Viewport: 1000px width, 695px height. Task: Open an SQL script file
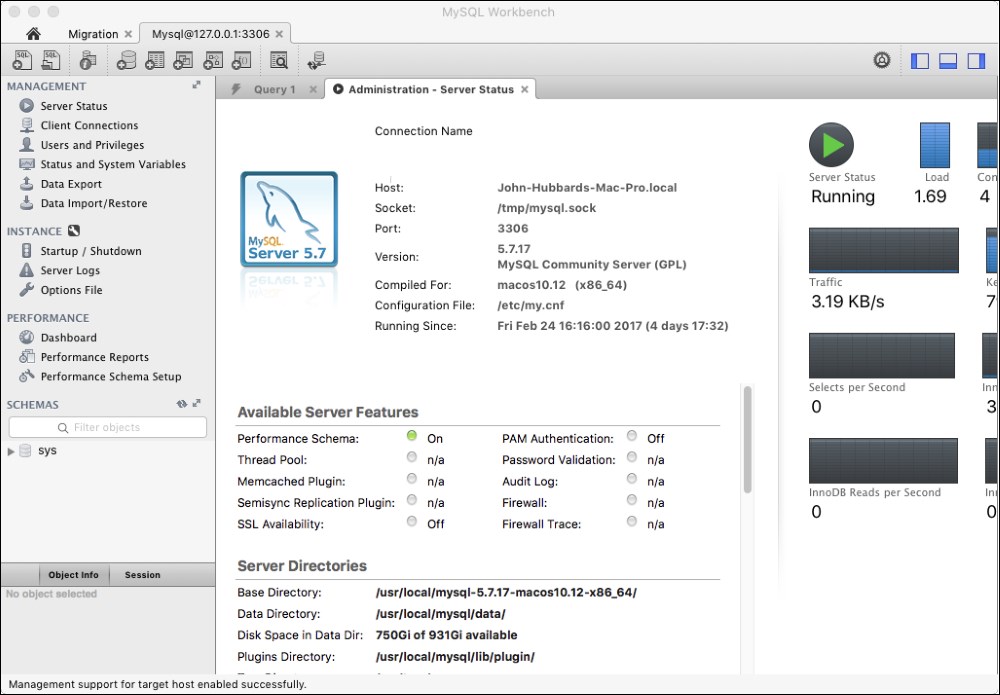click(51, 60)
